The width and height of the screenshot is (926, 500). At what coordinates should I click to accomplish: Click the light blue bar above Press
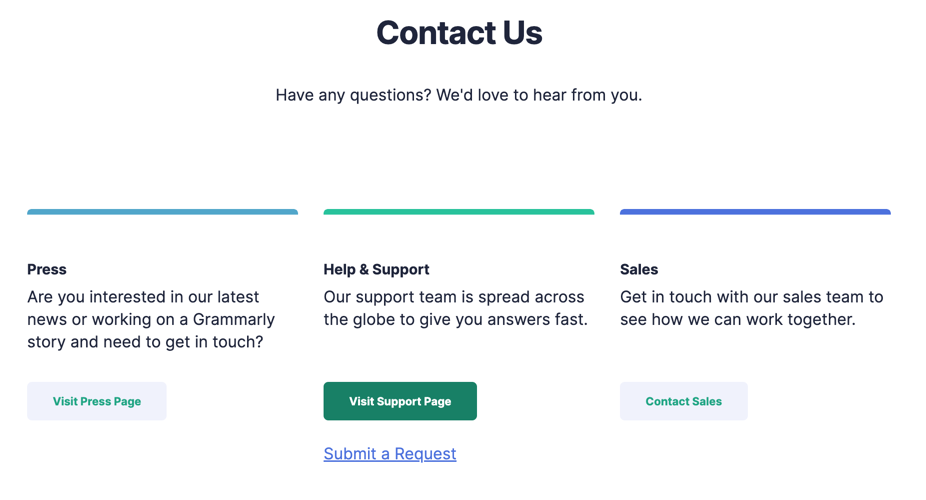click(x=162, y=212)
